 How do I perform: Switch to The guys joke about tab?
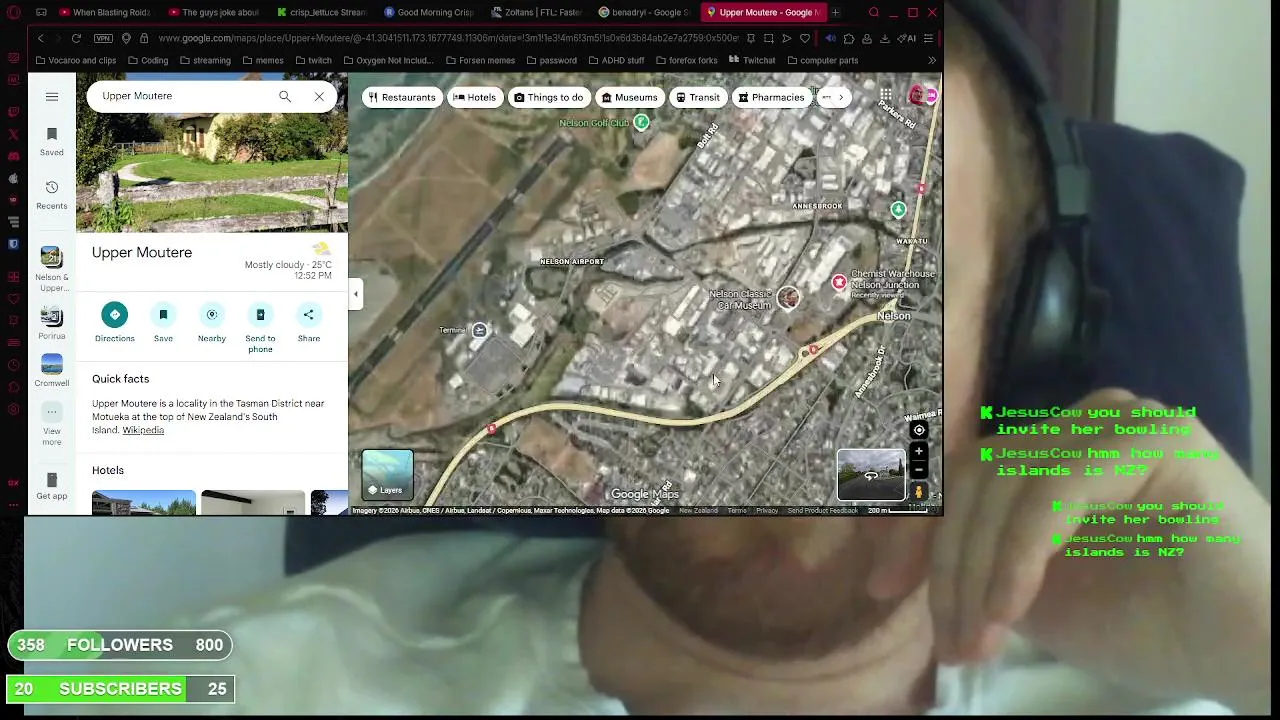click(x=213, y=12)
